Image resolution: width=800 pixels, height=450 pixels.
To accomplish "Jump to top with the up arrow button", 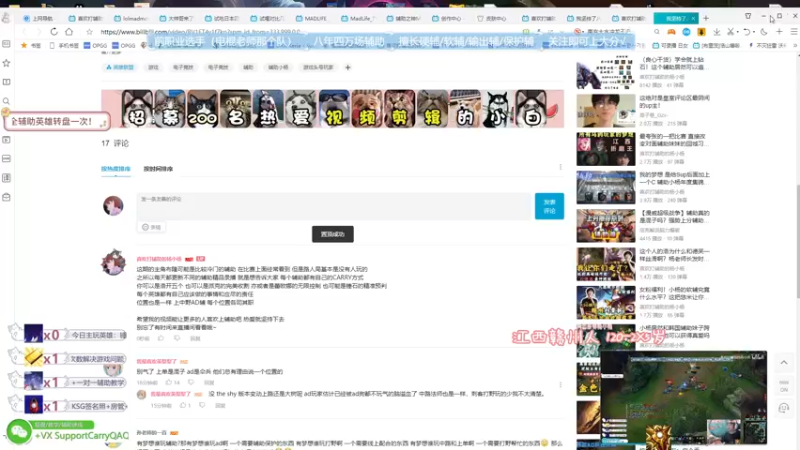I will point(784,363).
